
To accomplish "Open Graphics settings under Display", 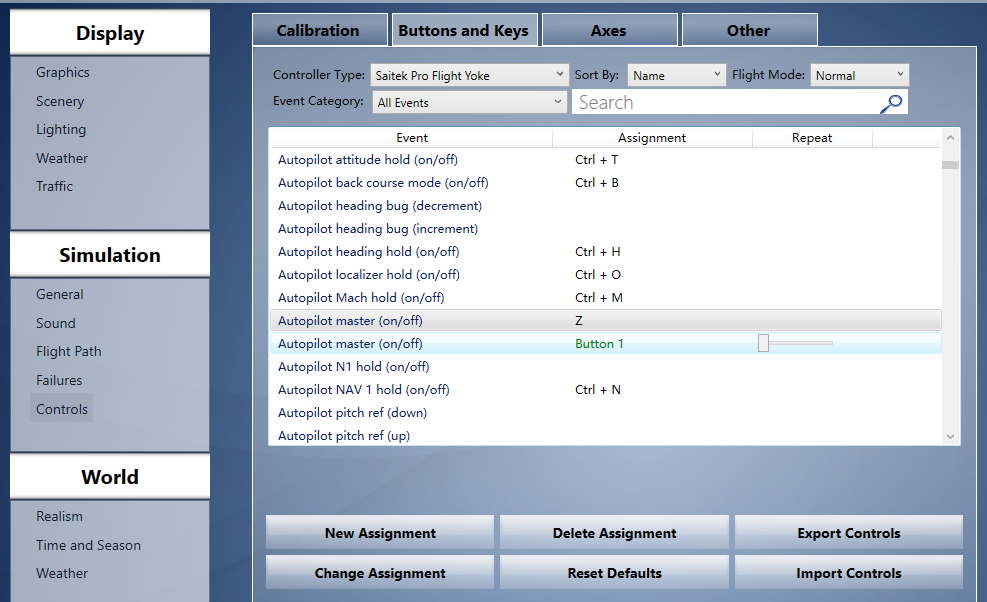I will pos(63,72).
